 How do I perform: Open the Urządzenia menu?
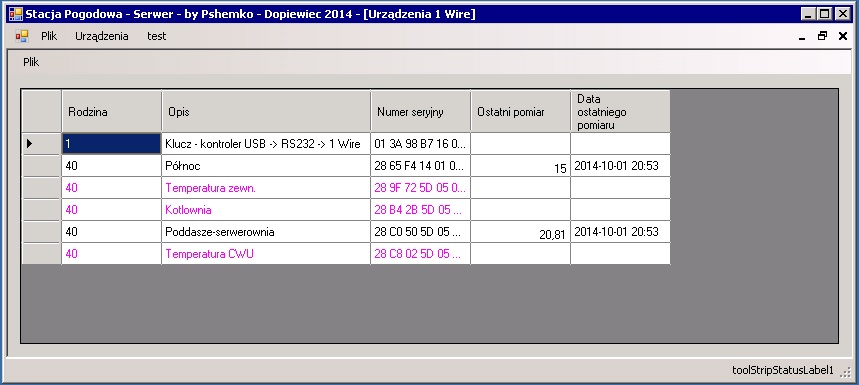coord(102,37)
